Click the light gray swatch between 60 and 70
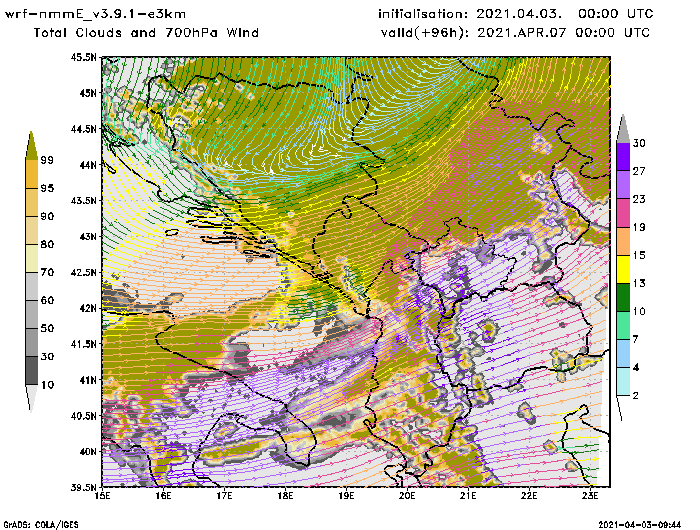 pyautogui.click(x=32, y=286)
